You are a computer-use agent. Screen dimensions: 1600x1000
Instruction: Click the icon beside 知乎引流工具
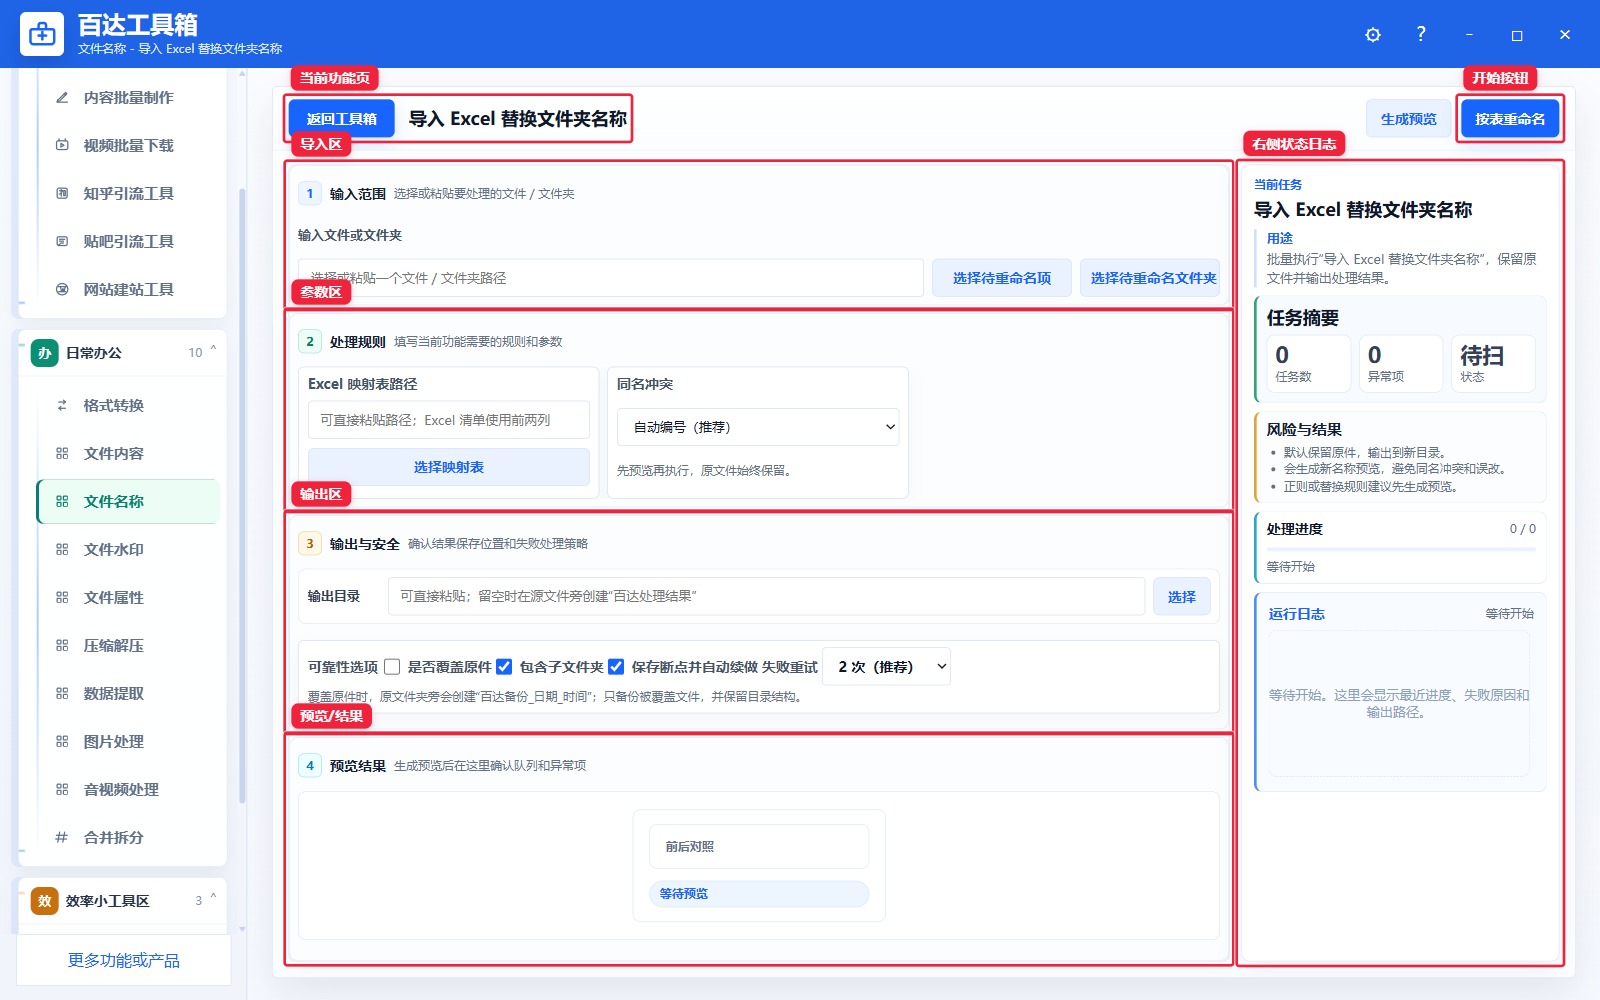[x=62, y=194]
